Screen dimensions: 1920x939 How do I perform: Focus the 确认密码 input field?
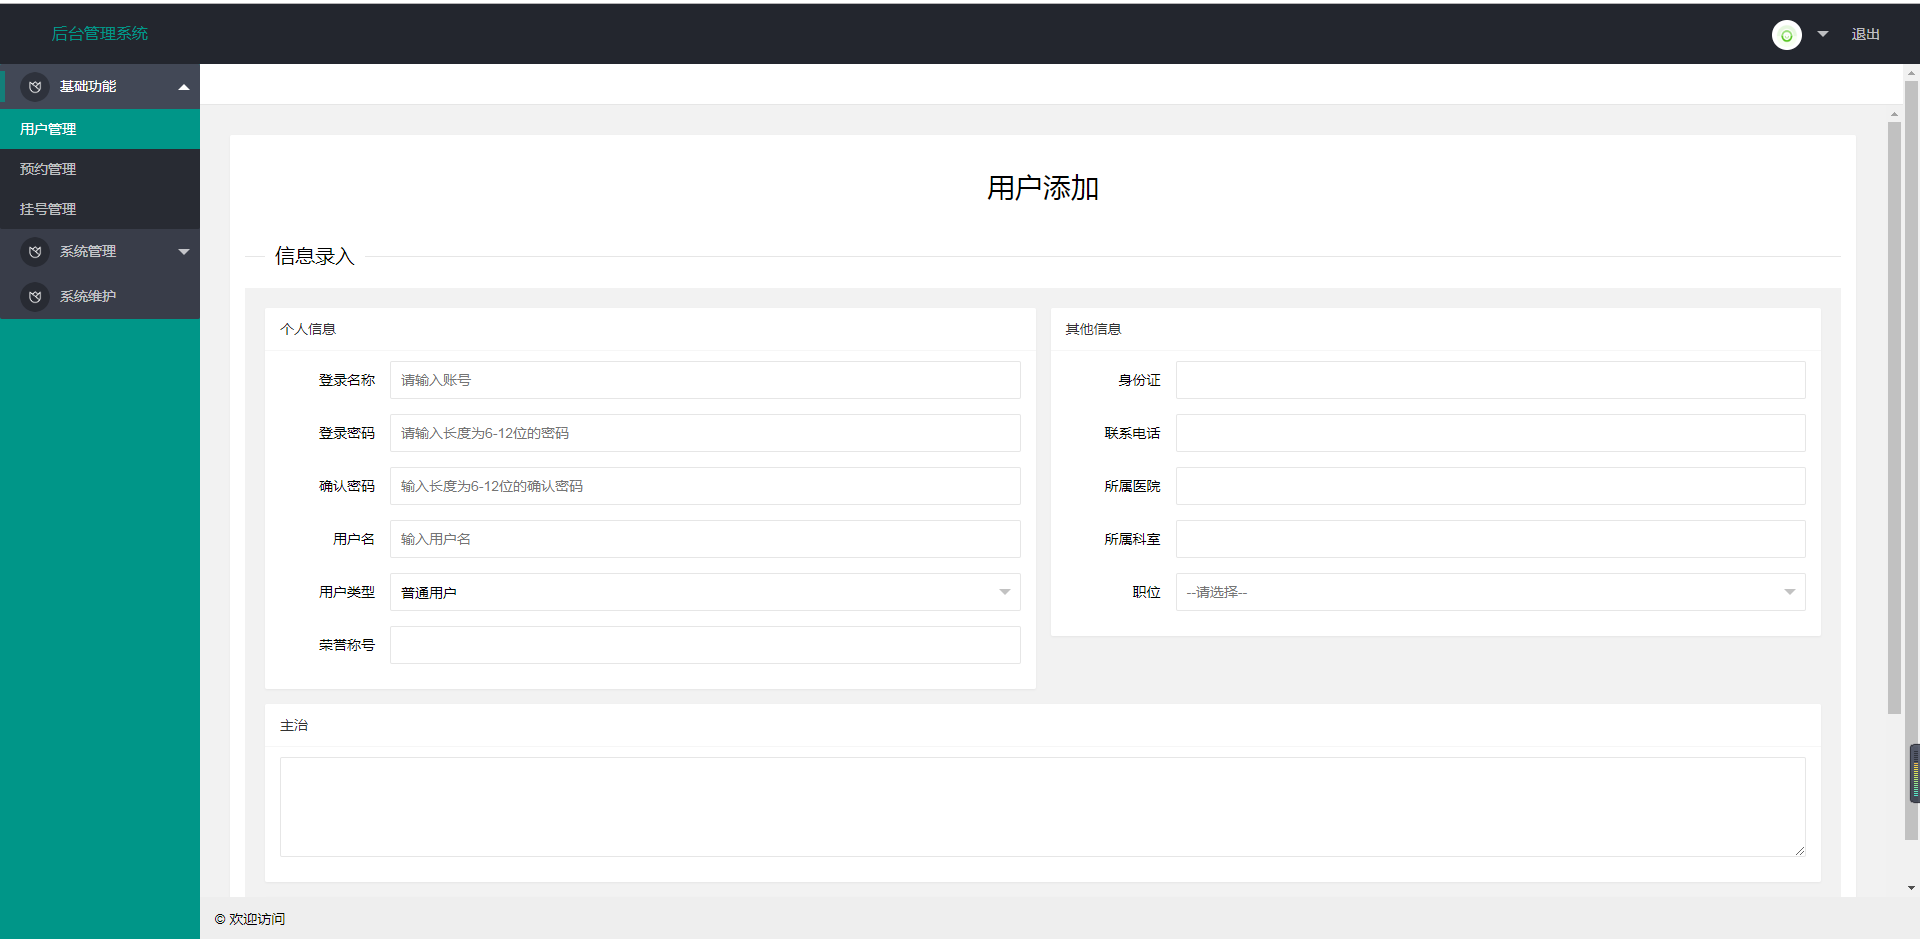pyautogui.click(x=705, y=486)
